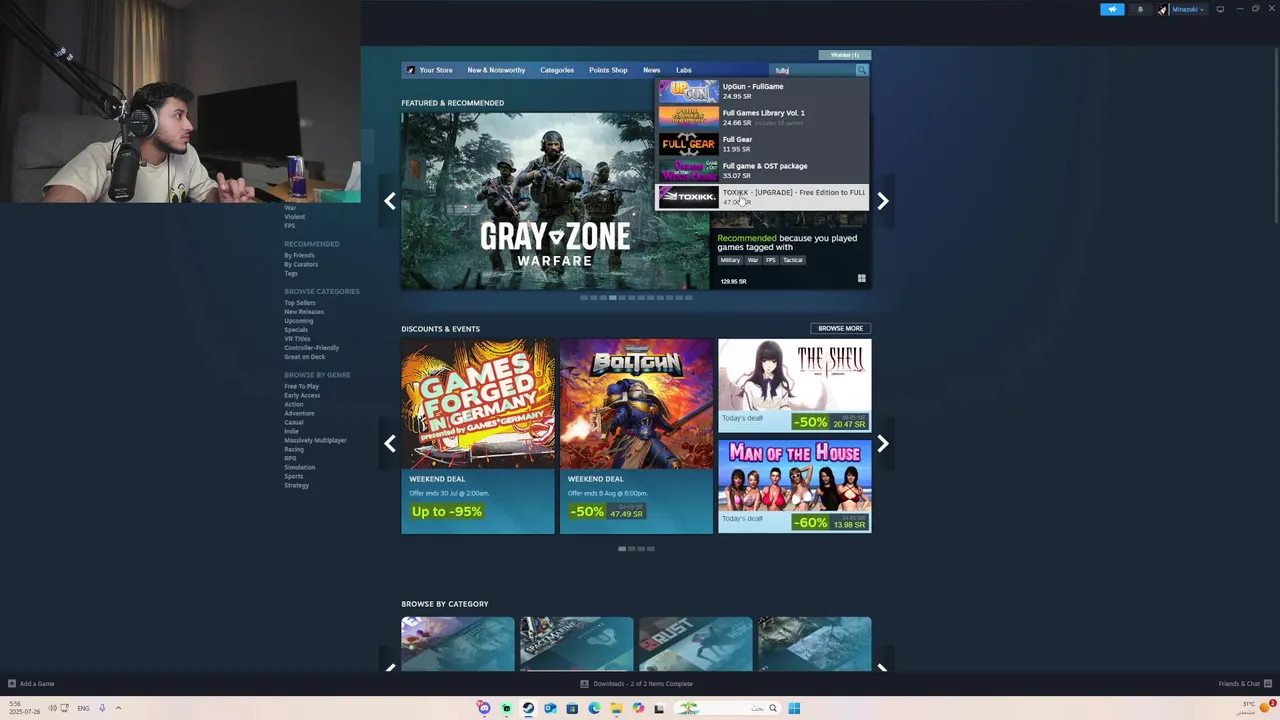Viewport: 1280px width, 720px height.
Task: Browse Early Access genre
Action: (302, 395)
